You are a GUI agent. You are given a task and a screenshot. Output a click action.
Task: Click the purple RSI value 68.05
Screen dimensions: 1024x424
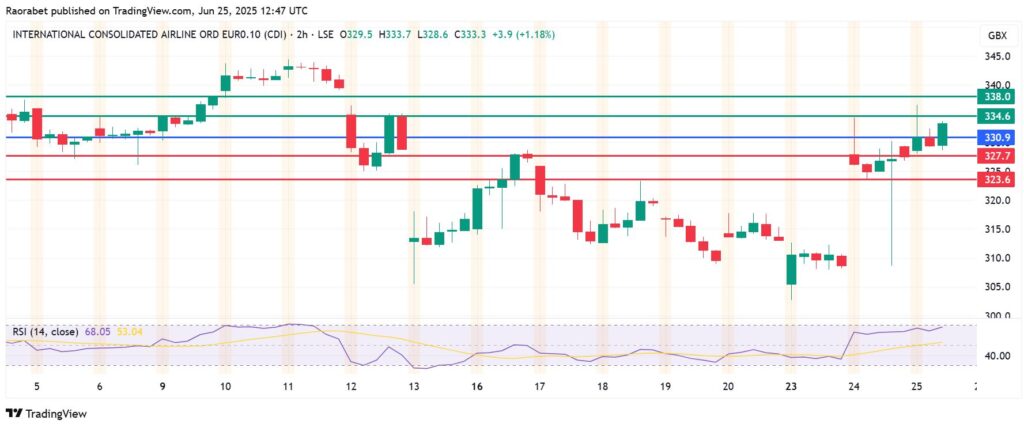pos(100,331)
